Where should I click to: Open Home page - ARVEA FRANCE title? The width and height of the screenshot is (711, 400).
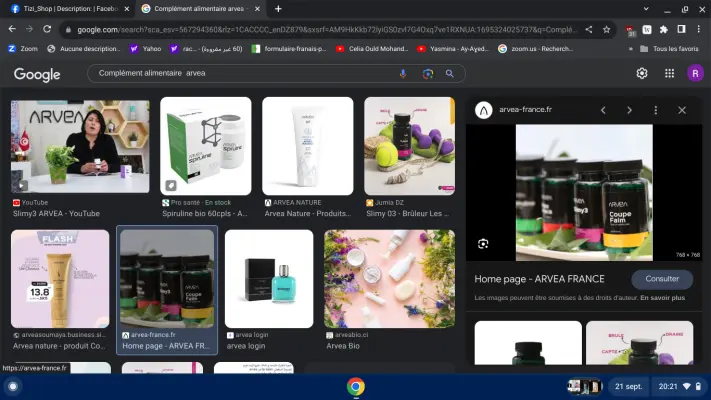(539, 279)
